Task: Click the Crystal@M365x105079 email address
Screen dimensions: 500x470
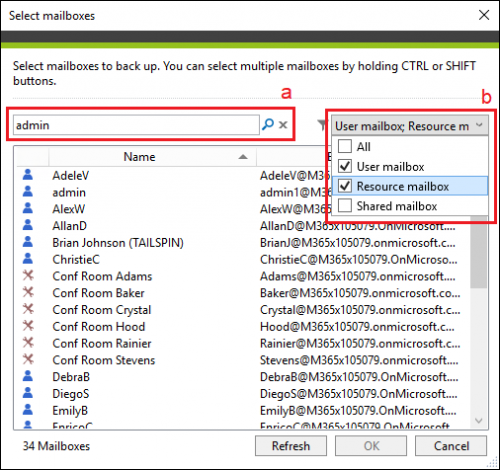Action: click(x=360, y=310)
